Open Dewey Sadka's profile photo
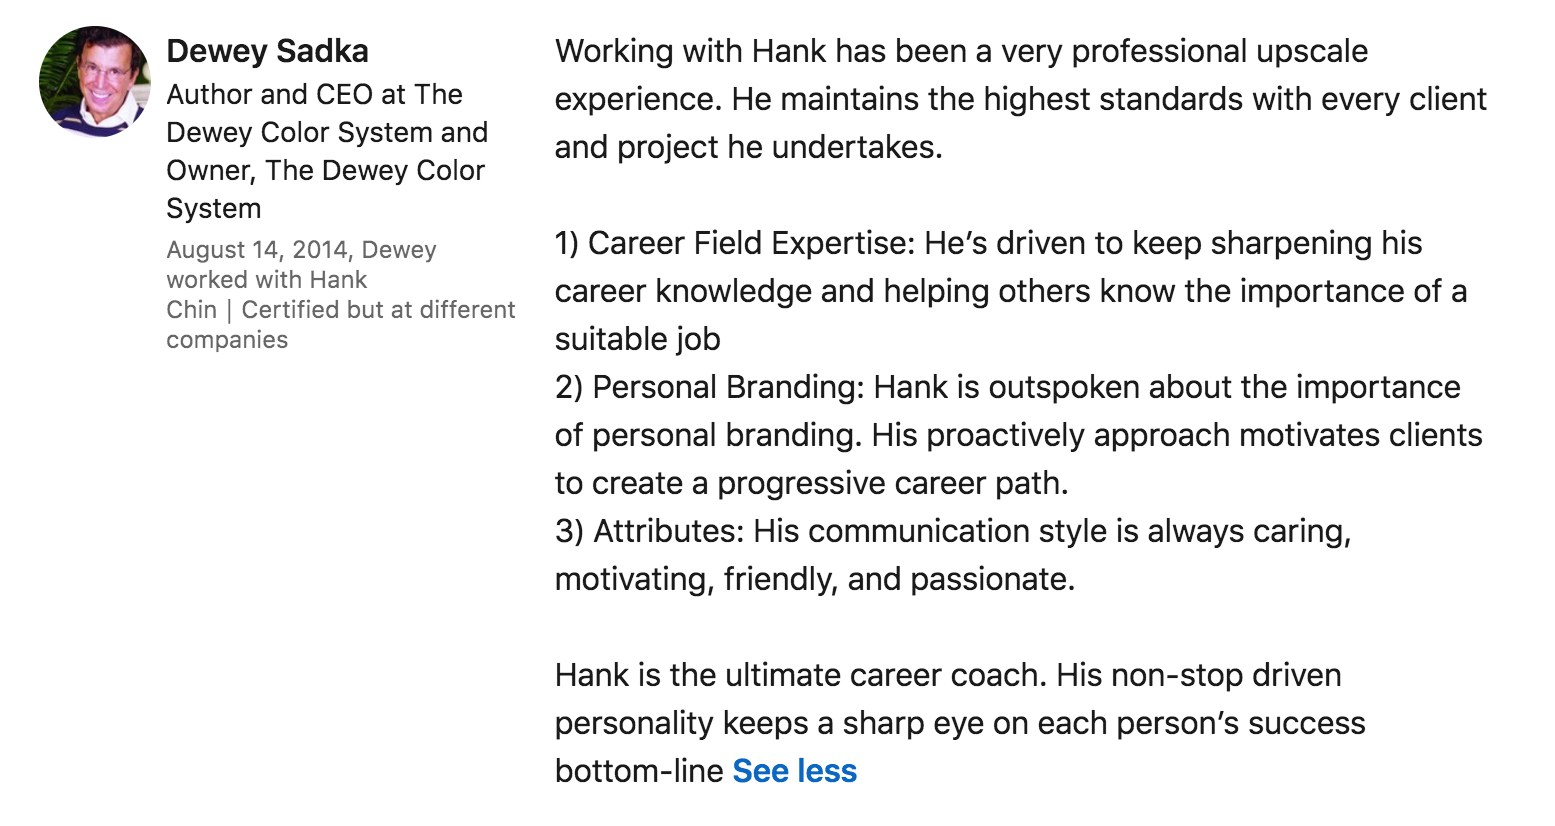 coord(95,82)
